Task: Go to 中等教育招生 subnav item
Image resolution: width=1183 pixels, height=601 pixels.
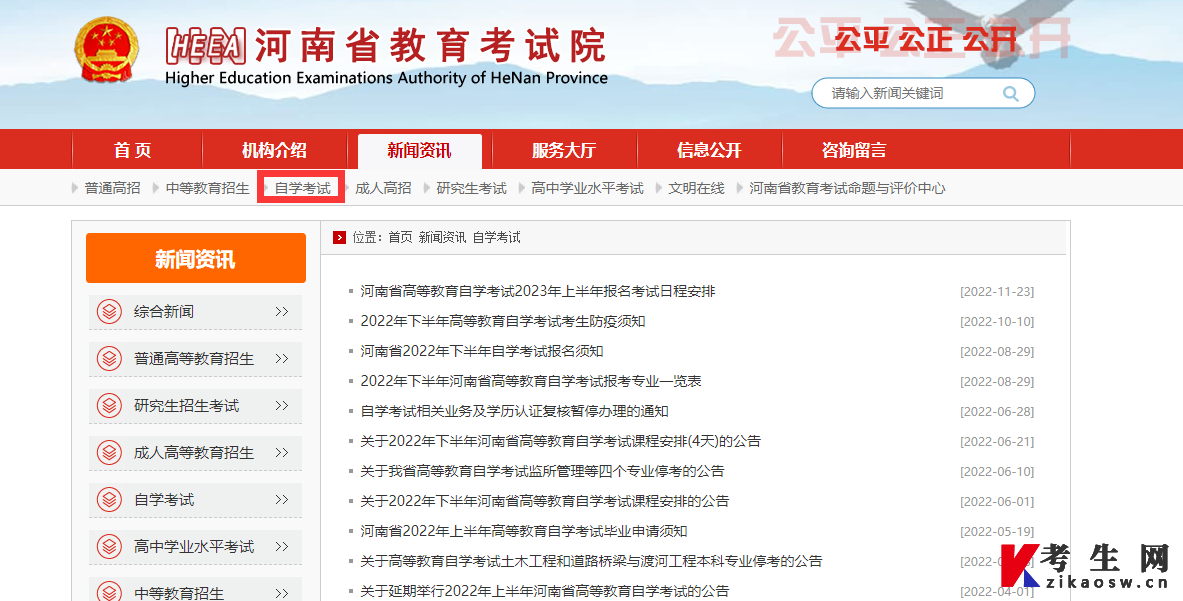Action: (207, 189)
